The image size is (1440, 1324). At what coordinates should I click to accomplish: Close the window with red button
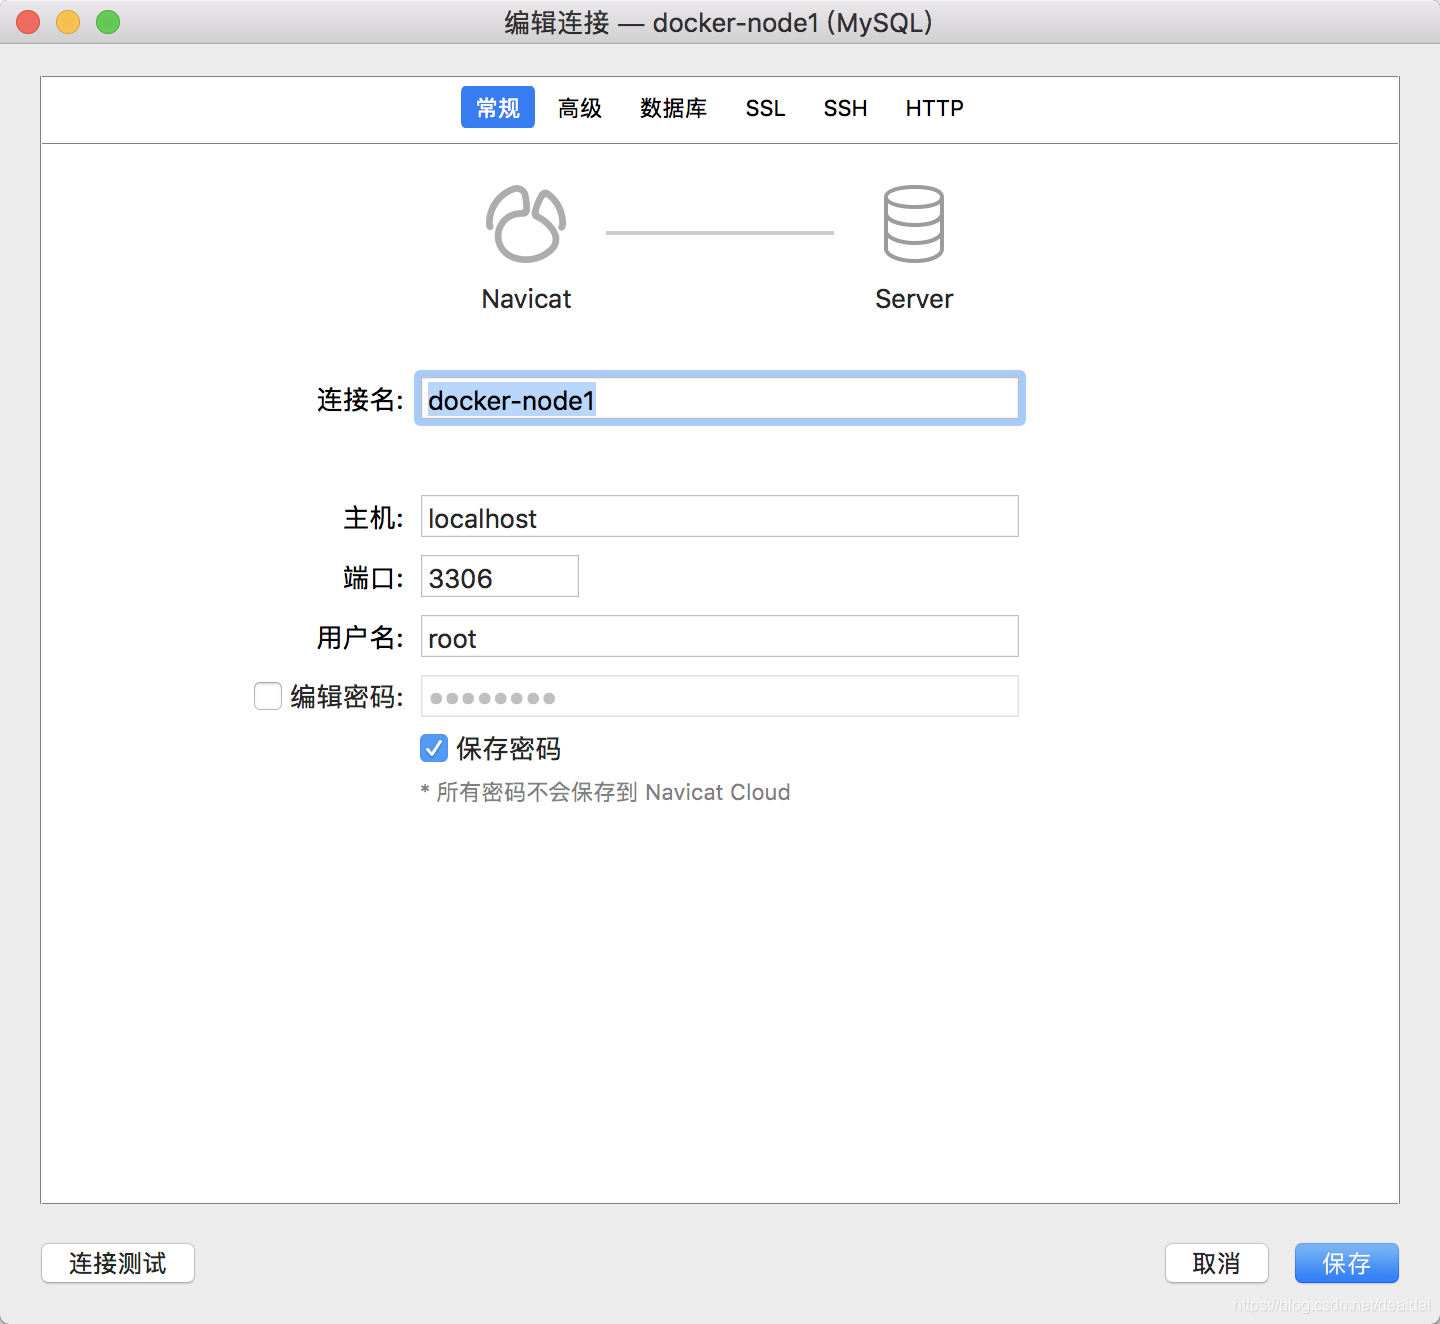pyautogui.click(x=28, y=22)
